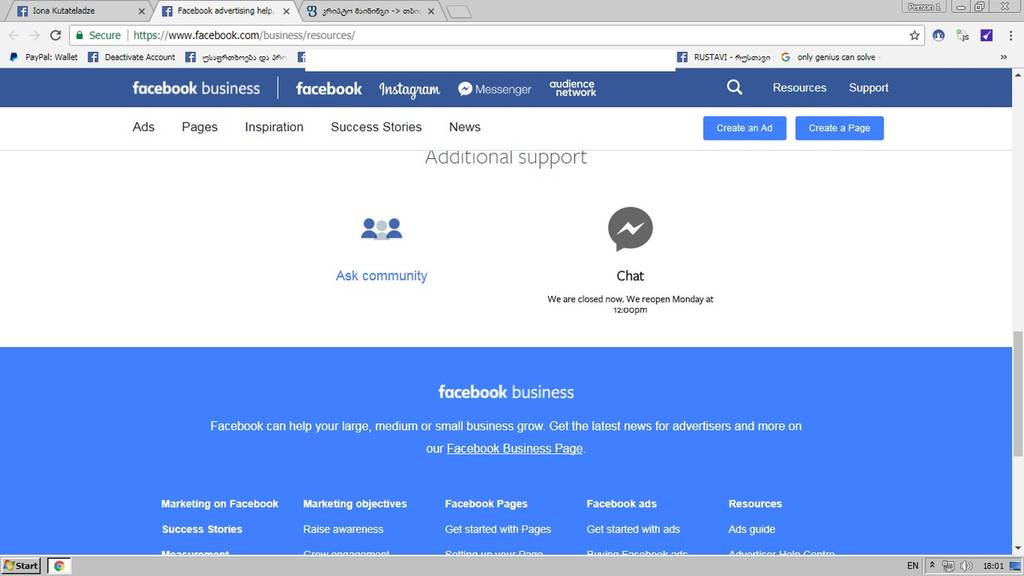Open the Raise awareness footer link
This screenshot has width=1024, height=576.
(x=343, y=529)
